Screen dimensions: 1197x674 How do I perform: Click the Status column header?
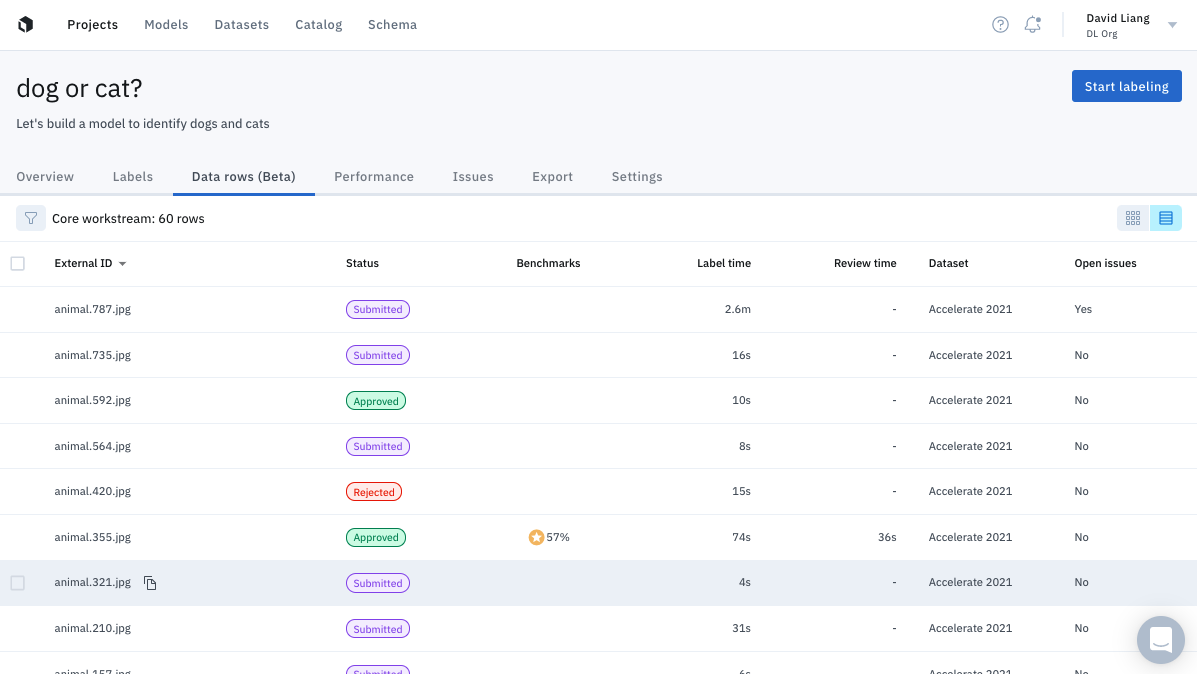tap(362, 263)
